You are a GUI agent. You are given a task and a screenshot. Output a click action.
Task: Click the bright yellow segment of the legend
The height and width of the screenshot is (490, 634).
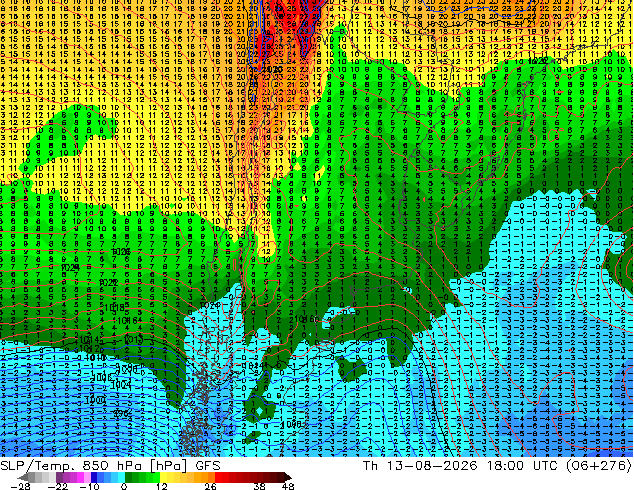(163, 477)
